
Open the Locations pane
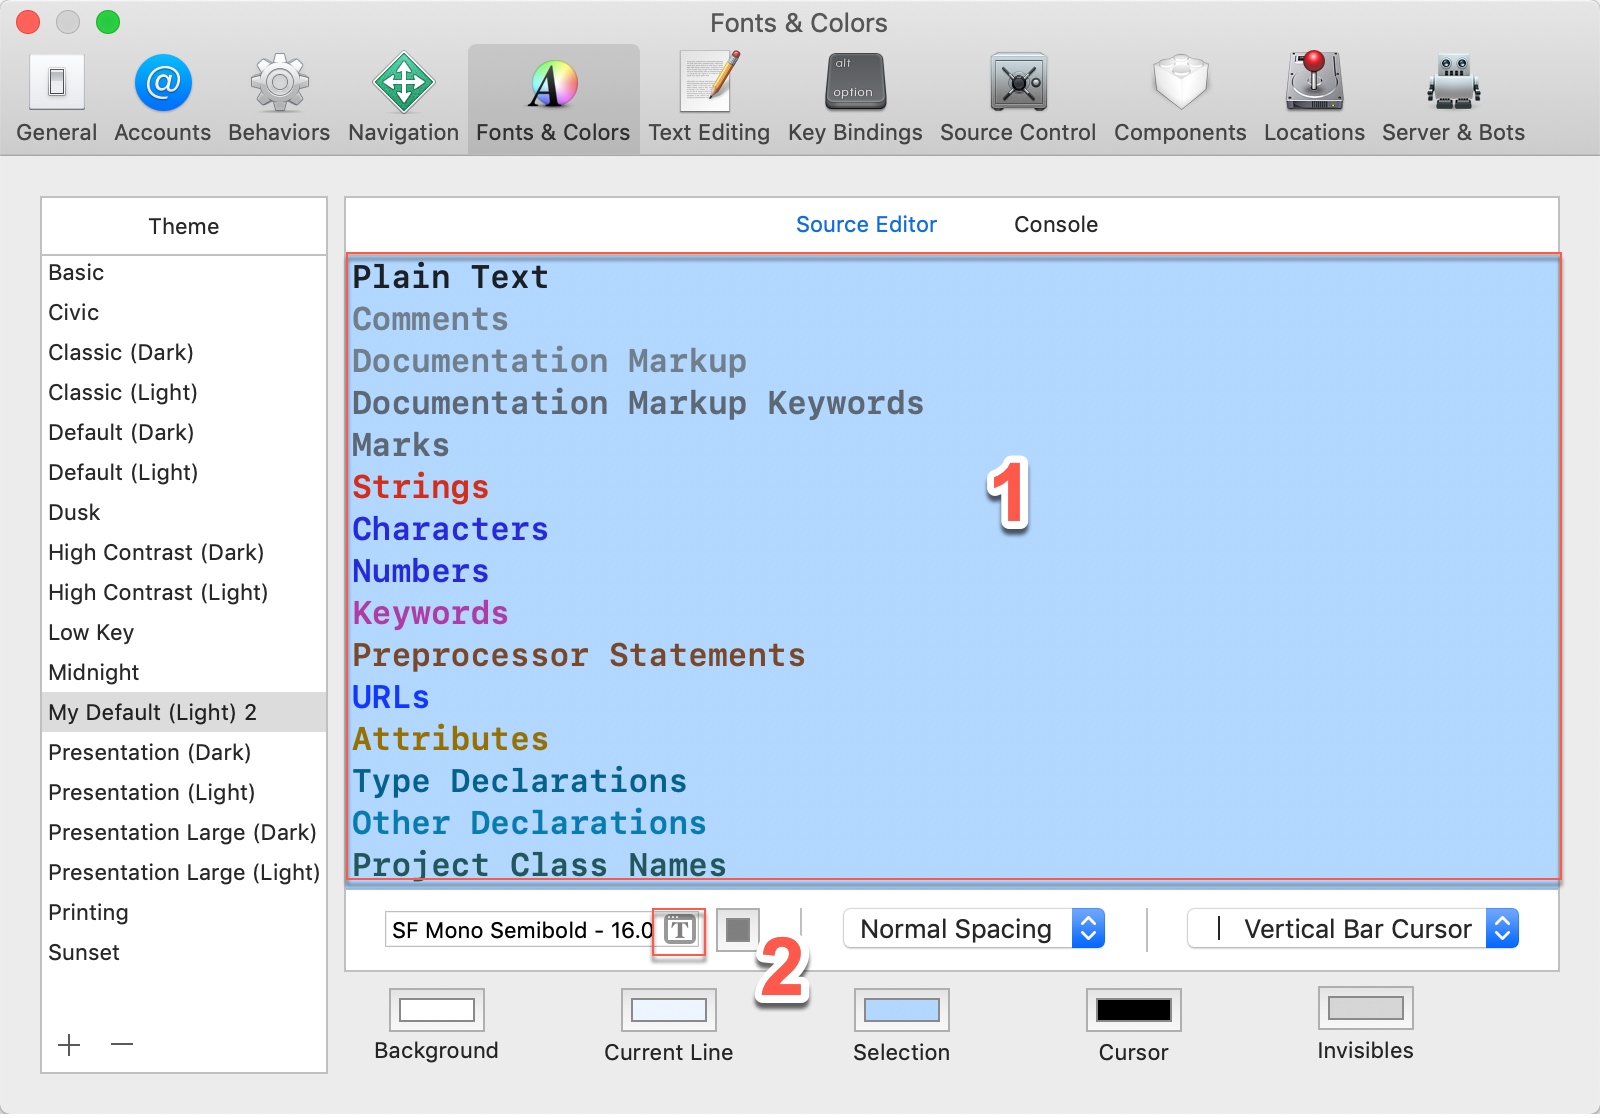point(1314,99)
